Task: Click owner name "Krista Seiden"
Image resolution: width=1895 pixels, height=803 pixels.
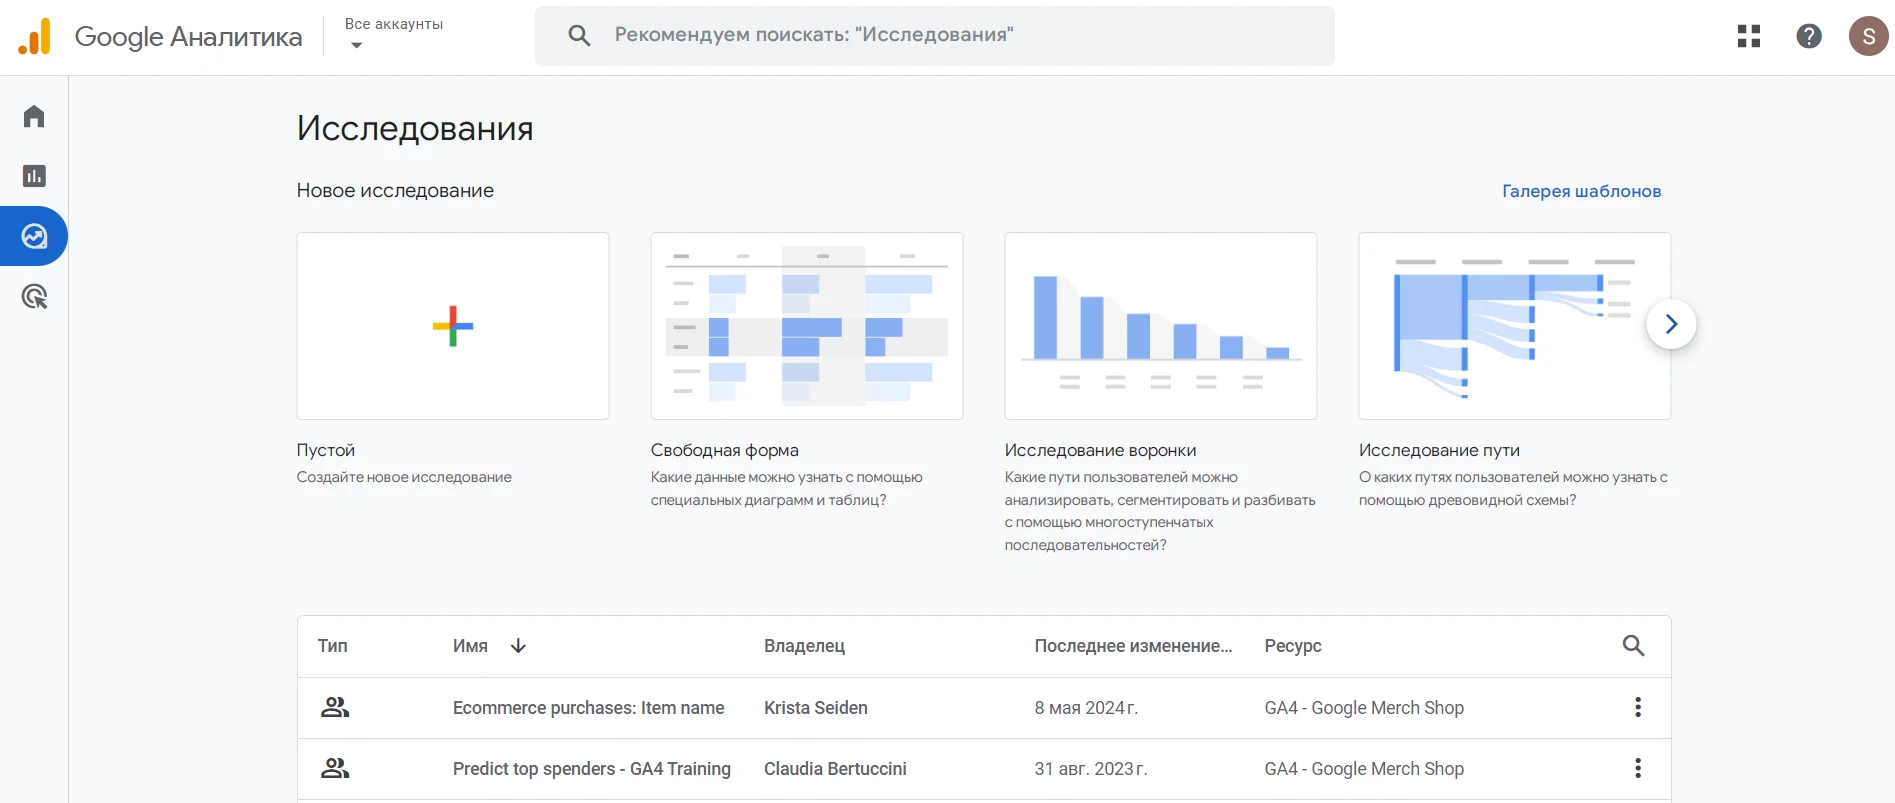Action: pos(816,708)
